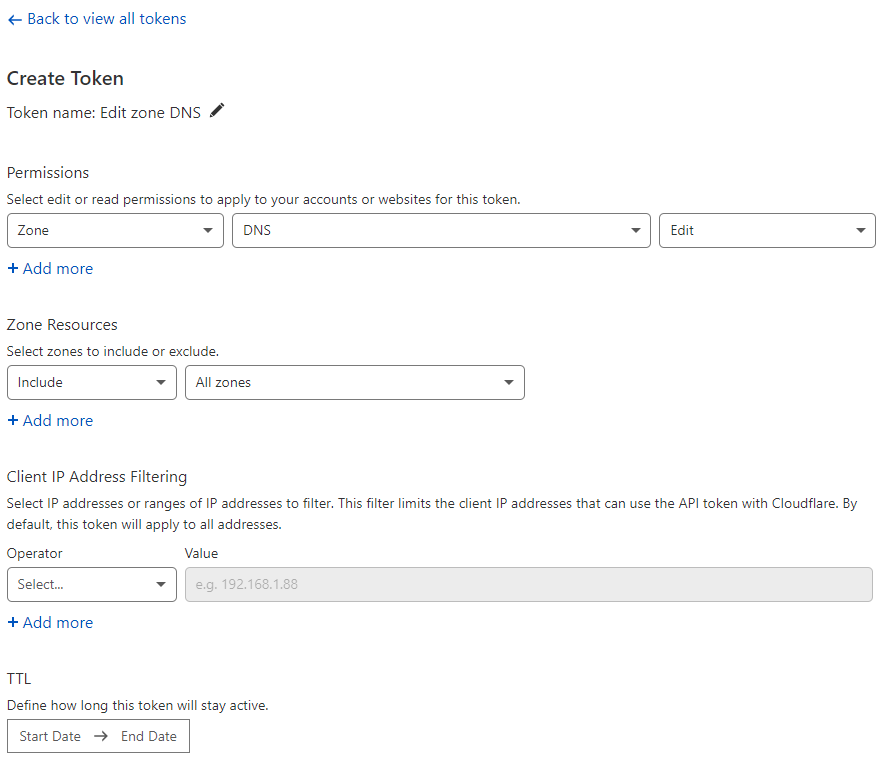Click the arrow between Start Date and End Date
The image size is (884, 768).
(101, 736)
